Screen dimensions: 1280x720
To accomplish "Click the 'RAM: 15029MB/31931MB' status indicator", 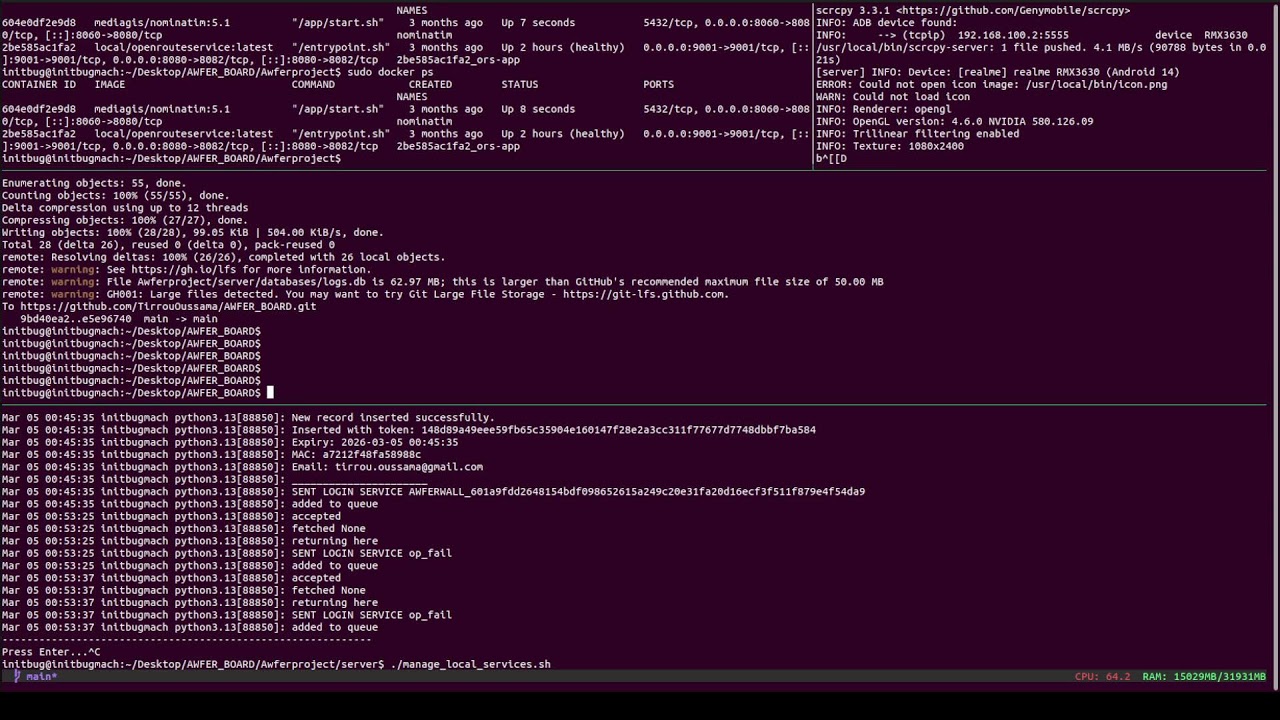I will (1204, 677).
